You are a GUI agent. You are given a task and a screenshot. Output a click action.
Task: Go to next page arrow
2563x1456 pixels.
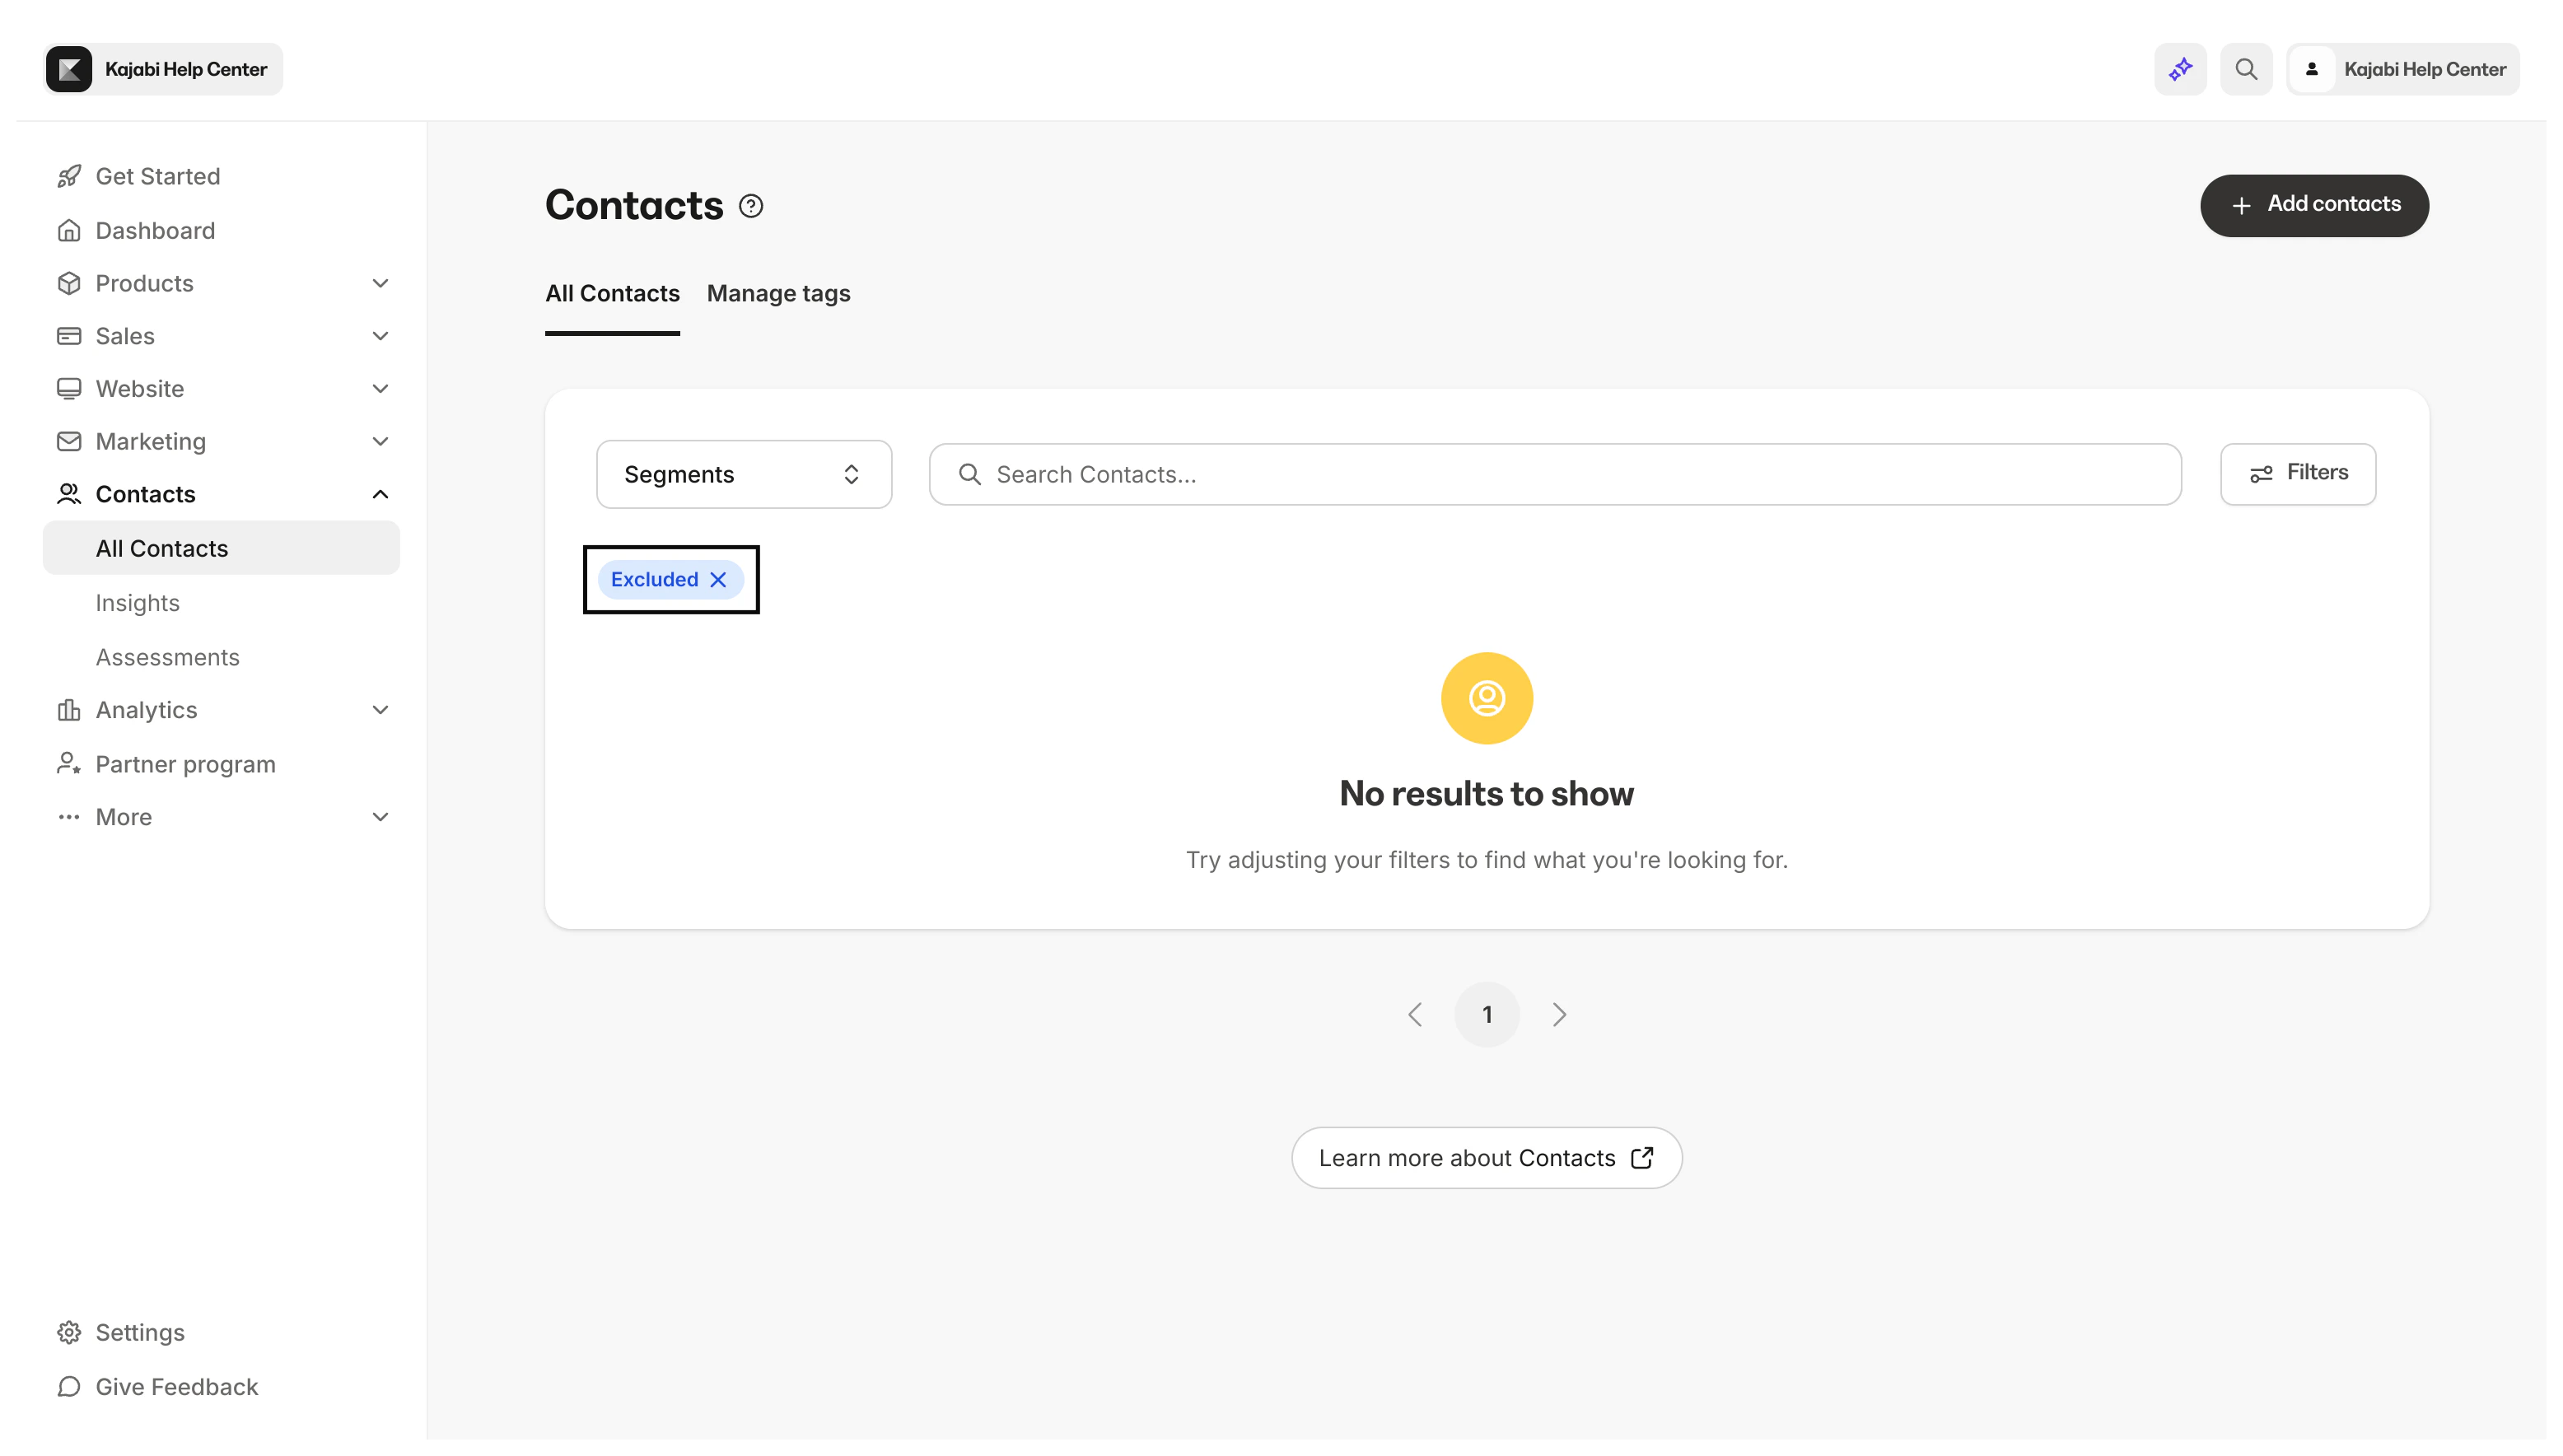coord(1559,1014)
